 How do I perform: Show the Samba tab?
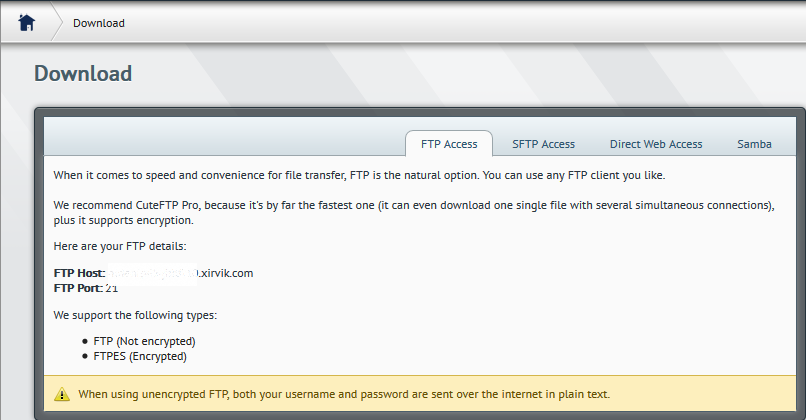tap(754, 144)
